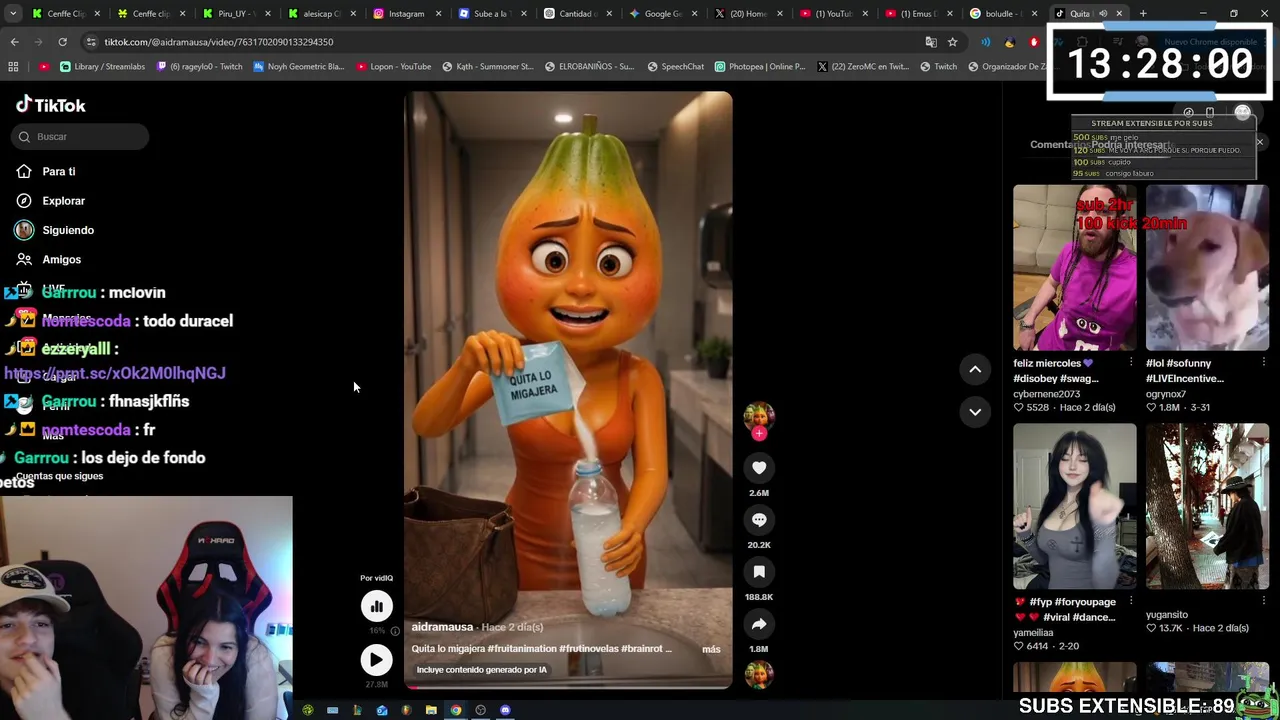Open the yugansito video thumbnail
This screenshot has height=720, width=1280.
(1207, 506)
